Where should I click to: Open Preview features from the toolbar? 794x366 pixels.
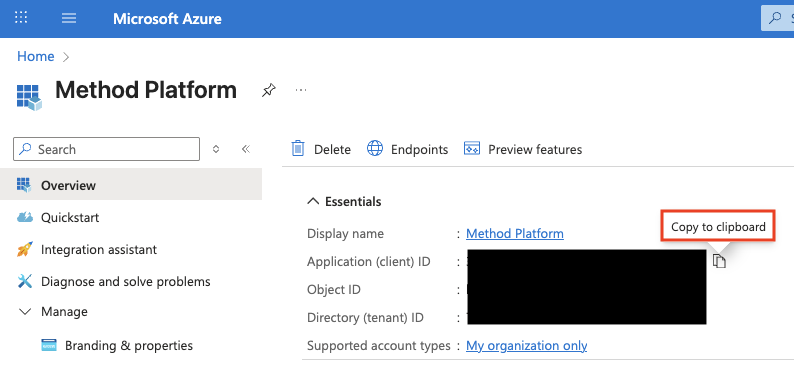click(523, 149)
